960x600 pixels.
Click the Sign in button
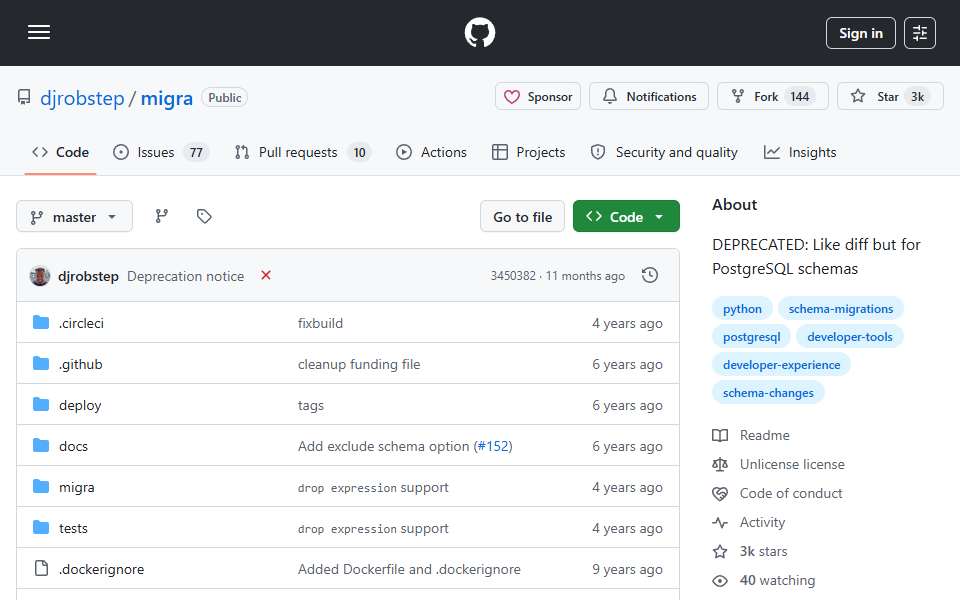pyautogui.click(x=860, y=33)
